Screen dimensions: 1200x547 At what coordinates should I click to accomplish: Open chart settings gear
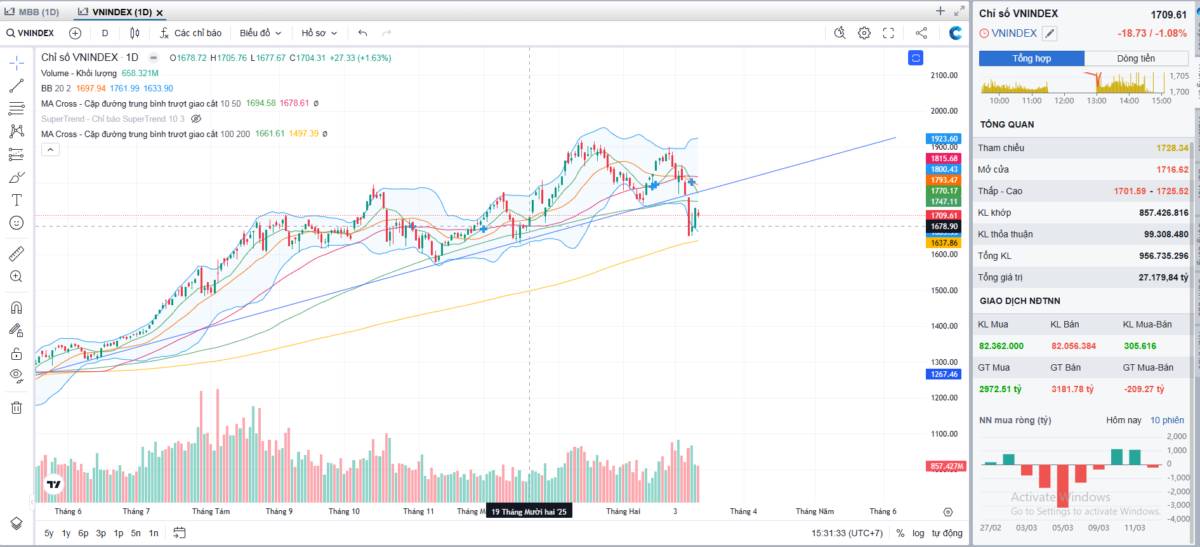point(864,33)
